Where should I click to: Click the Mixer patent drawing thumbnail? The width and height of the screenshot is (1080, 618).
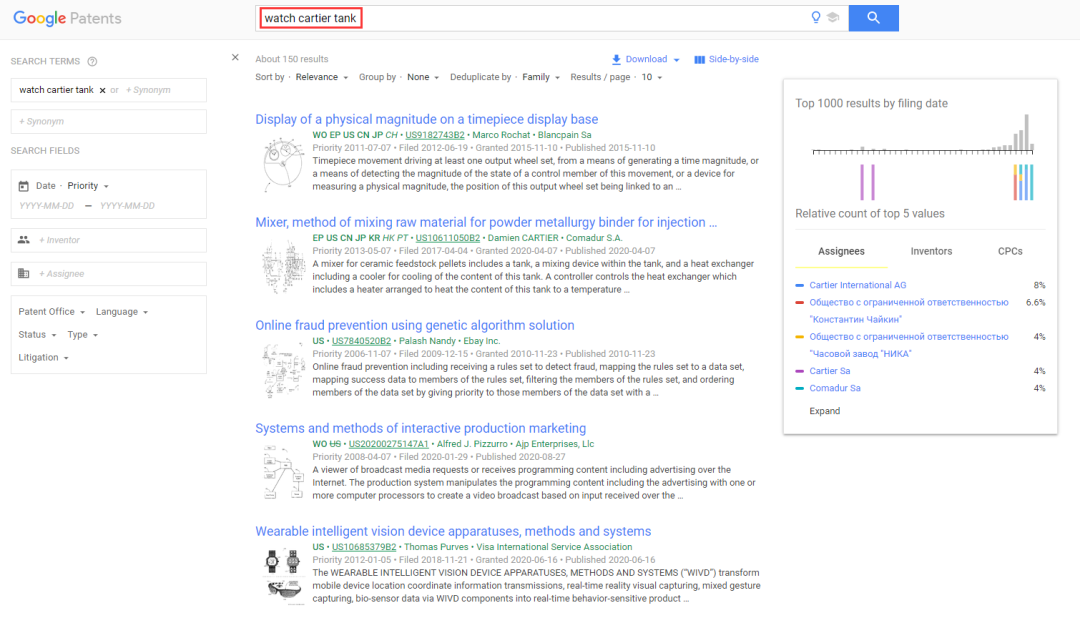point(283,267)
